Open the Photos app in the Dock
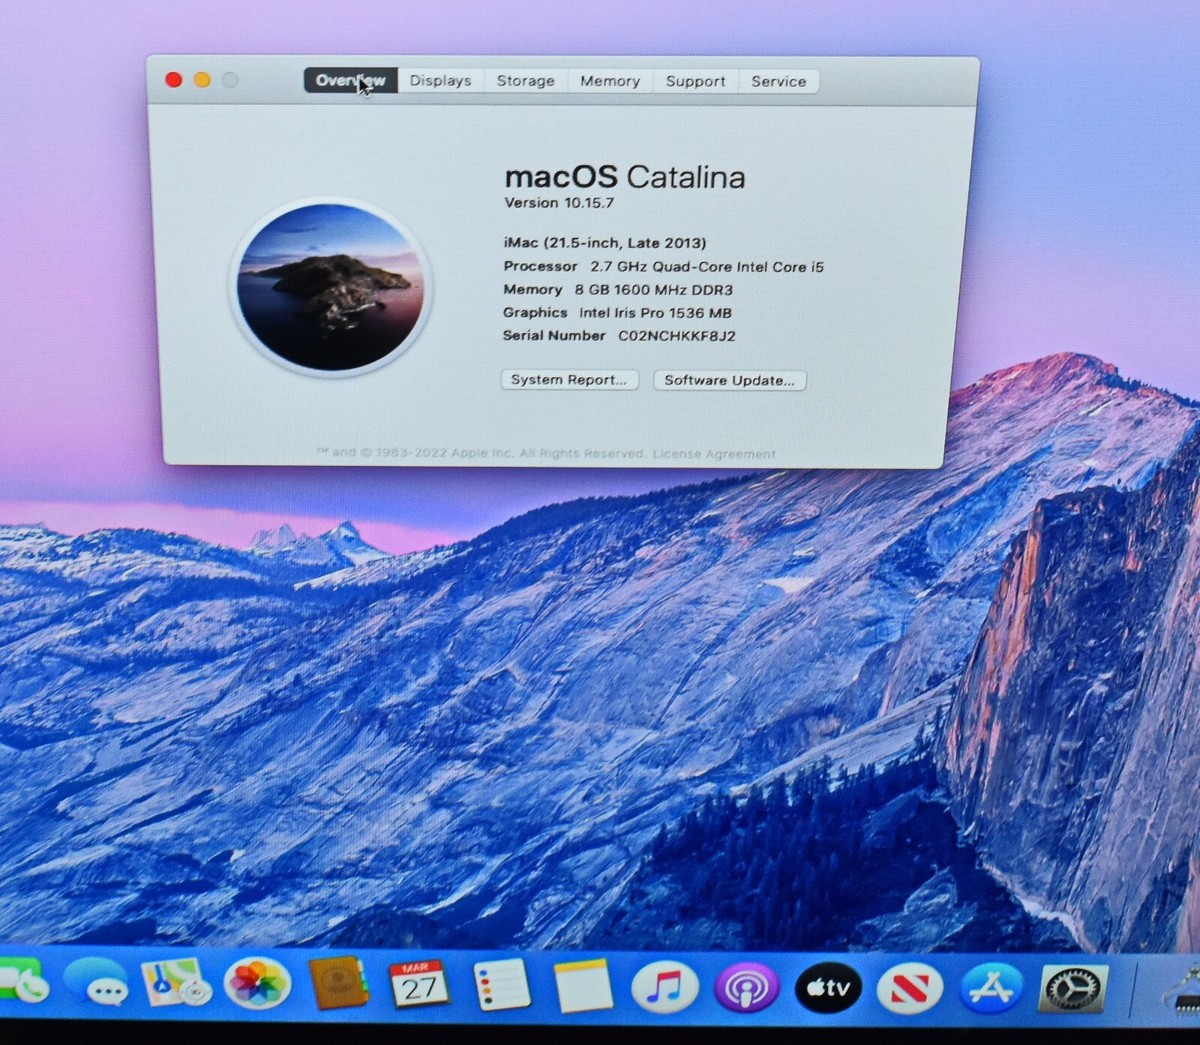Viewport: 1200px width, 1045px height. click(x=256, y=983)
